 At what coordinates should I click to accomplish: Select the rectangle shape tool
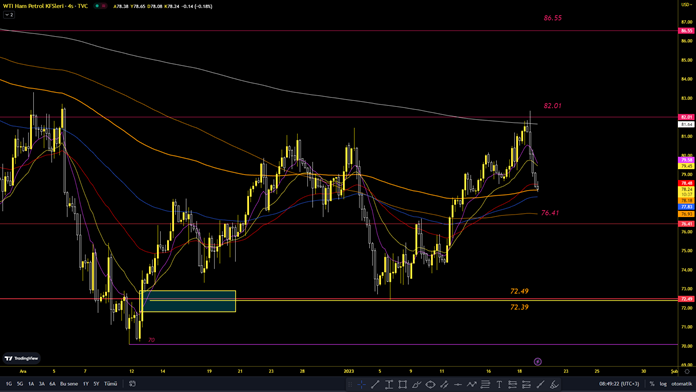403,384
